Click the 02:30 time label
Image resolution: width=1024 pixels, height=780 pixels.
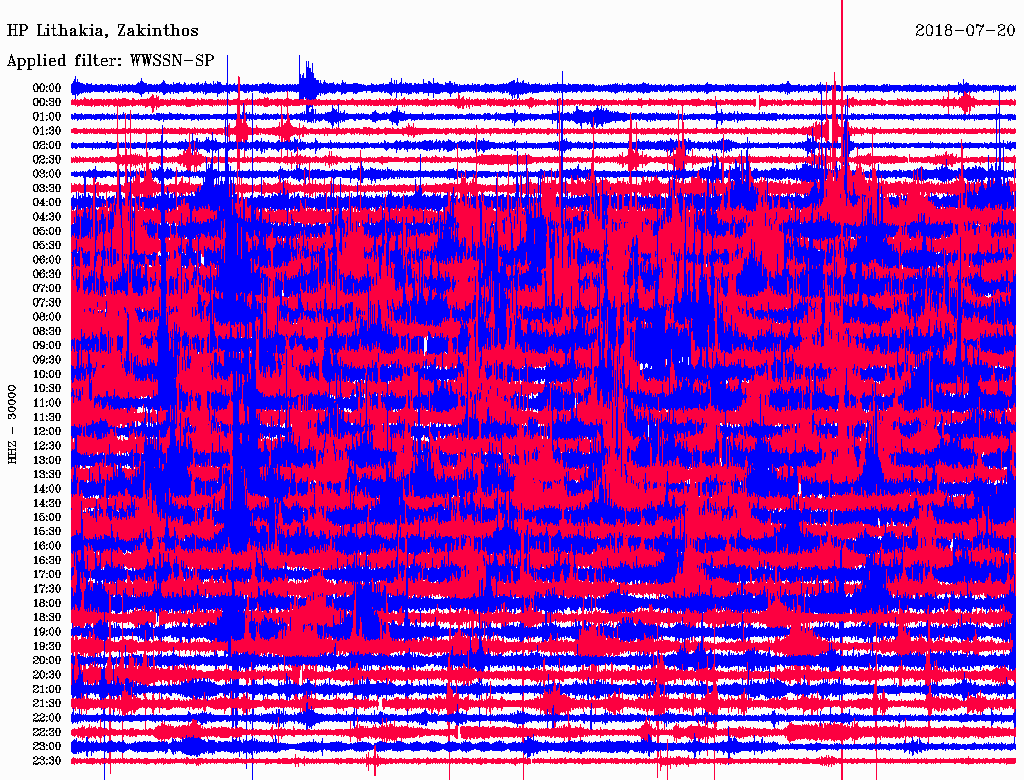point(47,159)
